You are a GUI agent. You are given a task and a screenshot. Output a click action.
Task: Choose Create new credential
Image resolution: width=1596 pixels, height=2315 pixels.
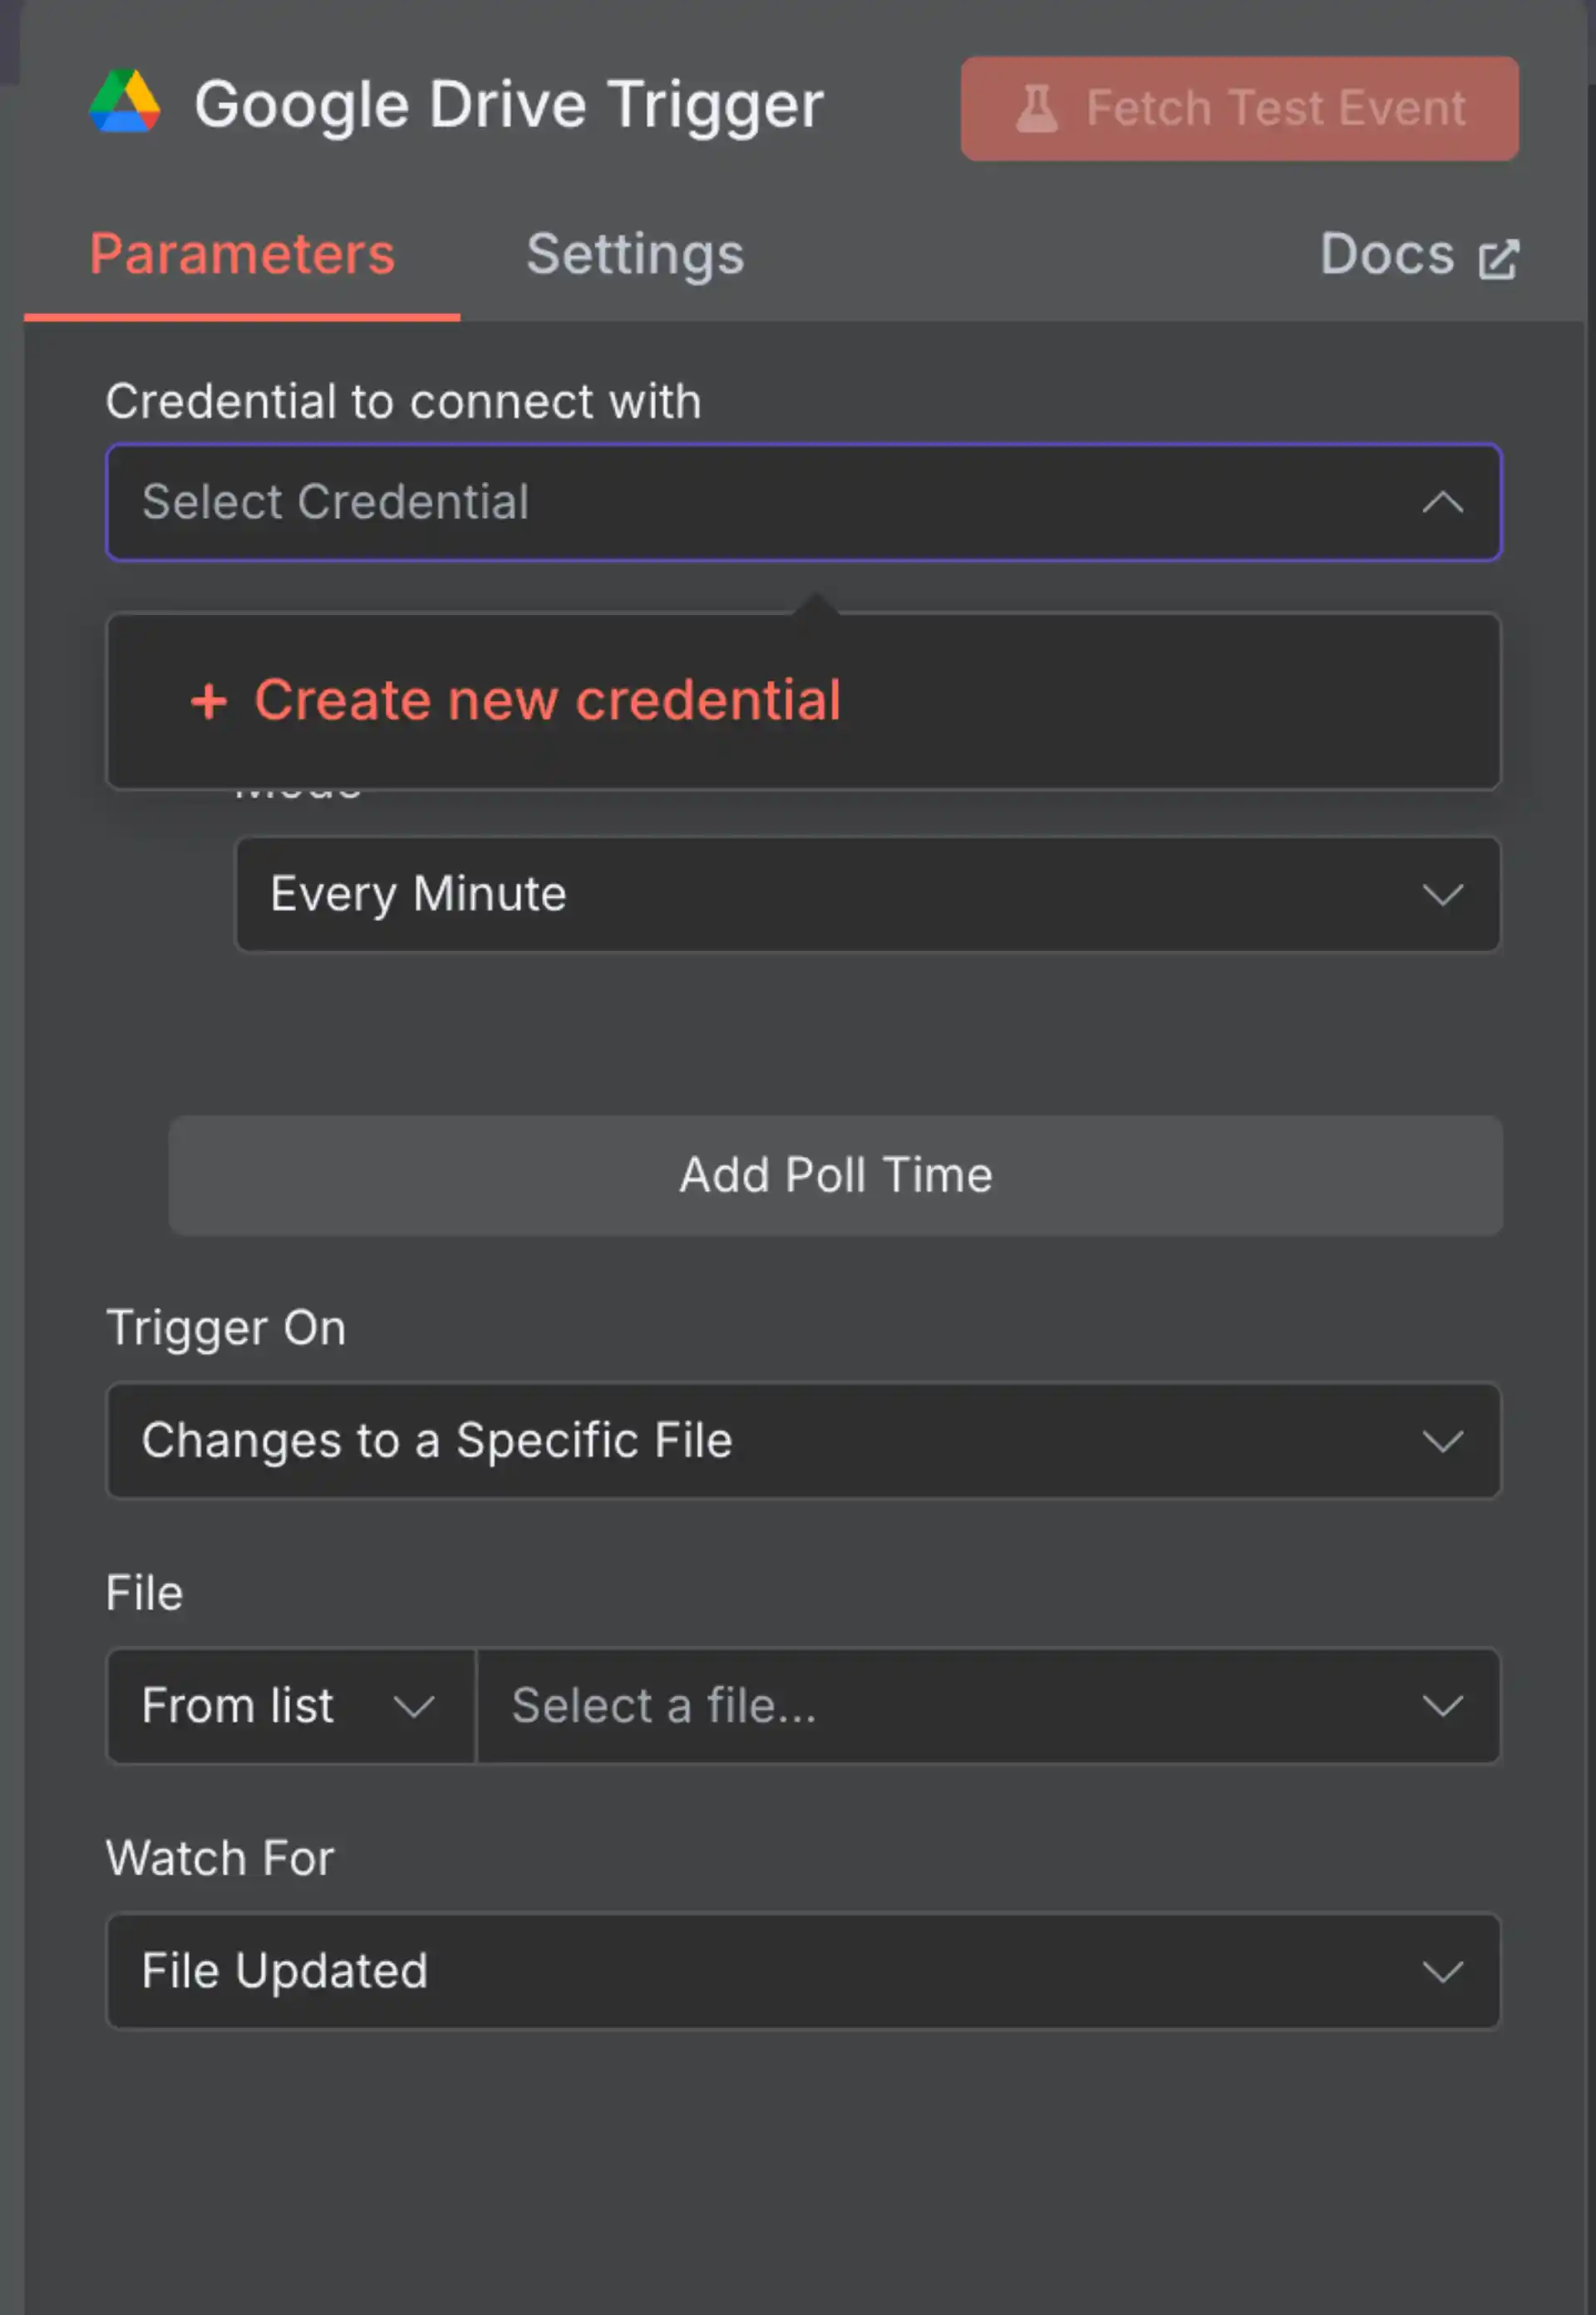[x=548, y=700]
